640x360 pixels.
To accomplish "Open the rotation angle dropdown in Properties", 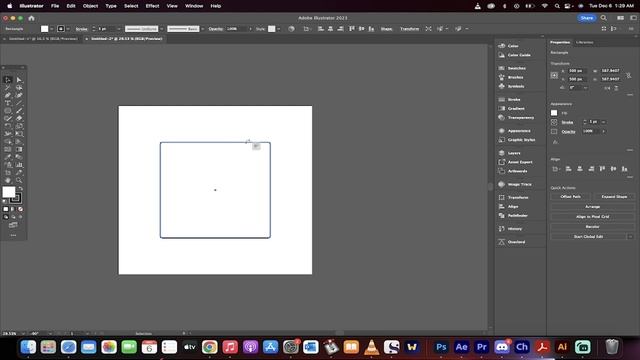I will pyautogui.click(x=586, y=88).
